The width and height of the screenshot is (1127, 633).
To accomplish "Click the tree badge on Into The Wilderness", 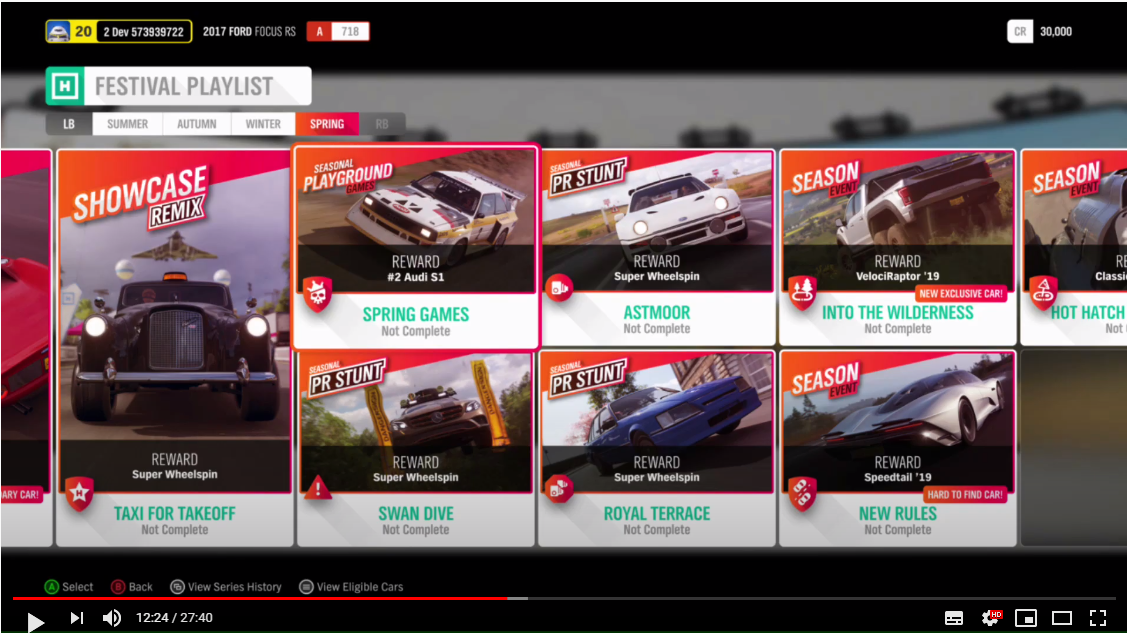I will pos(802,292).
